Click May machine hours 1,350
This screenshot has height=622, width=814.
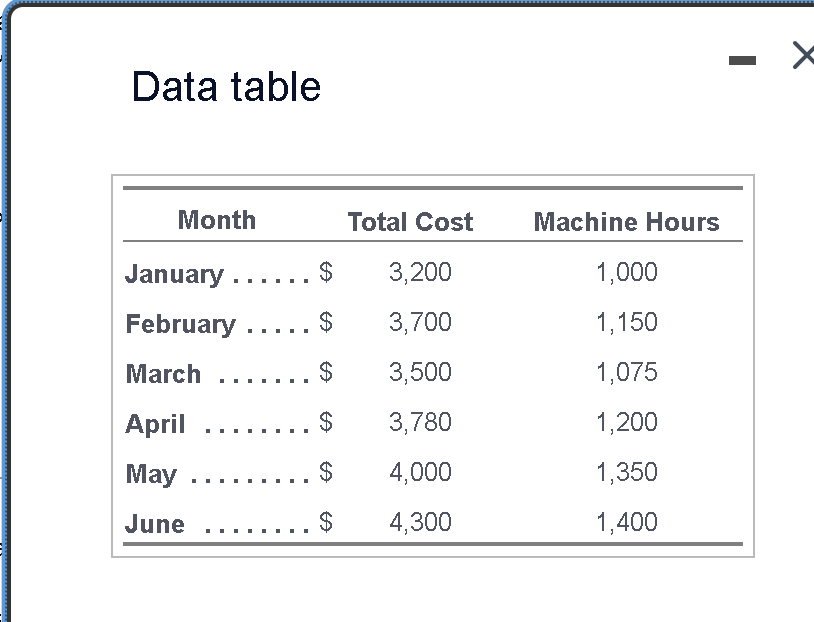(x=627, y=471)
